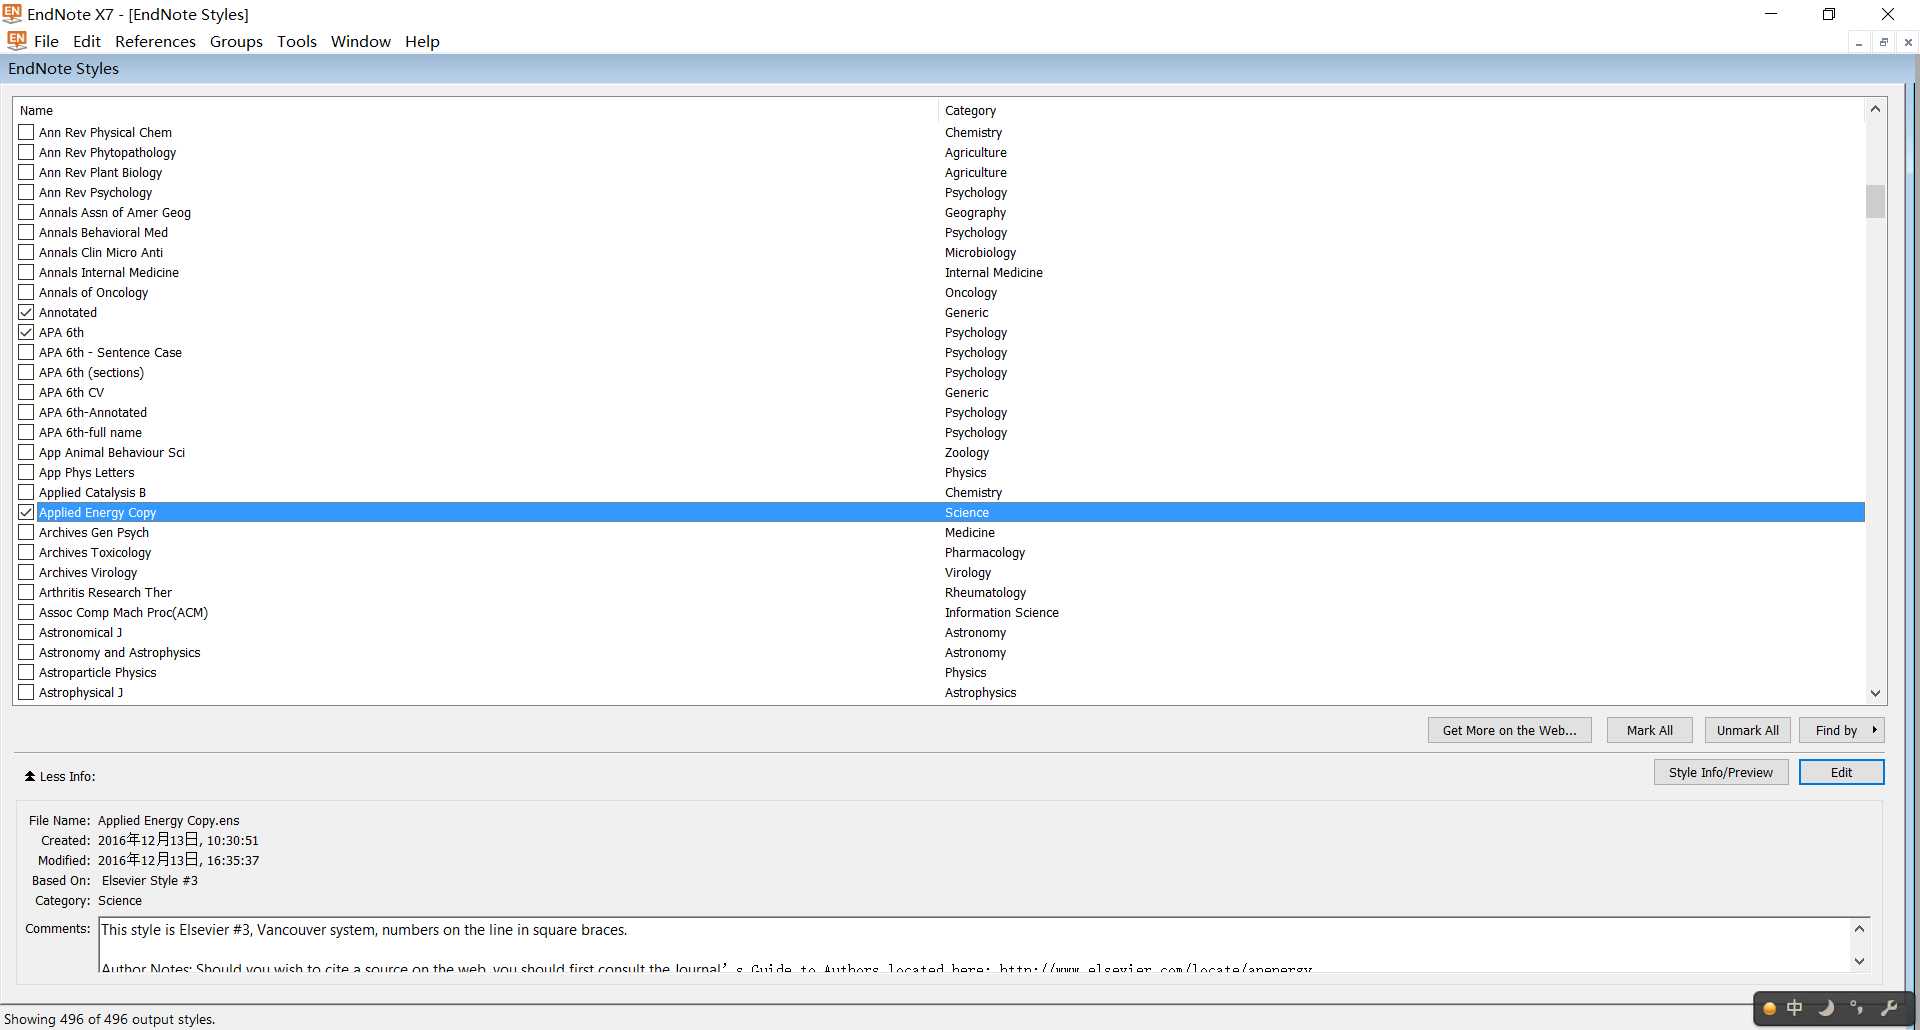
Task: Check the Annals of Oncology checkbox
Action: point(26,292)
